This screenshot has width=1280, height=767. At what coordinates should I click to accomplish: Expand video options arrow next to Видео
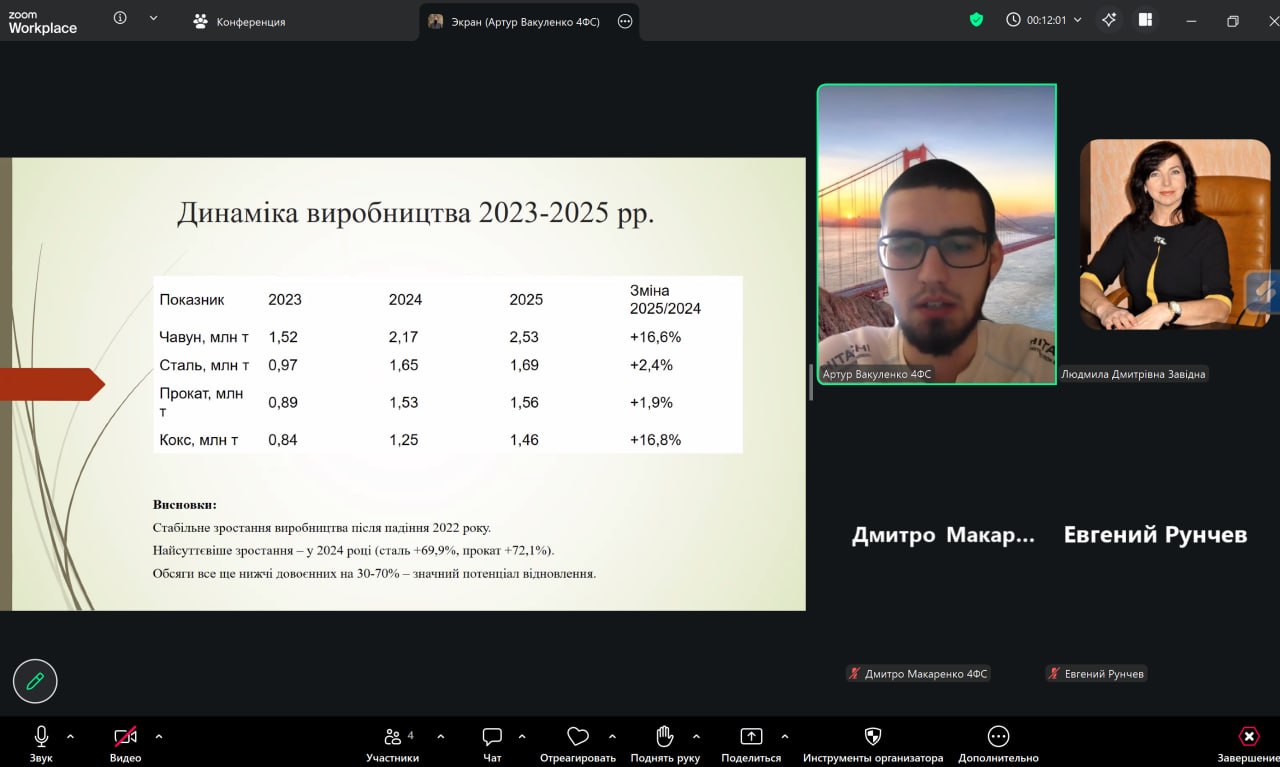[159, 737]
